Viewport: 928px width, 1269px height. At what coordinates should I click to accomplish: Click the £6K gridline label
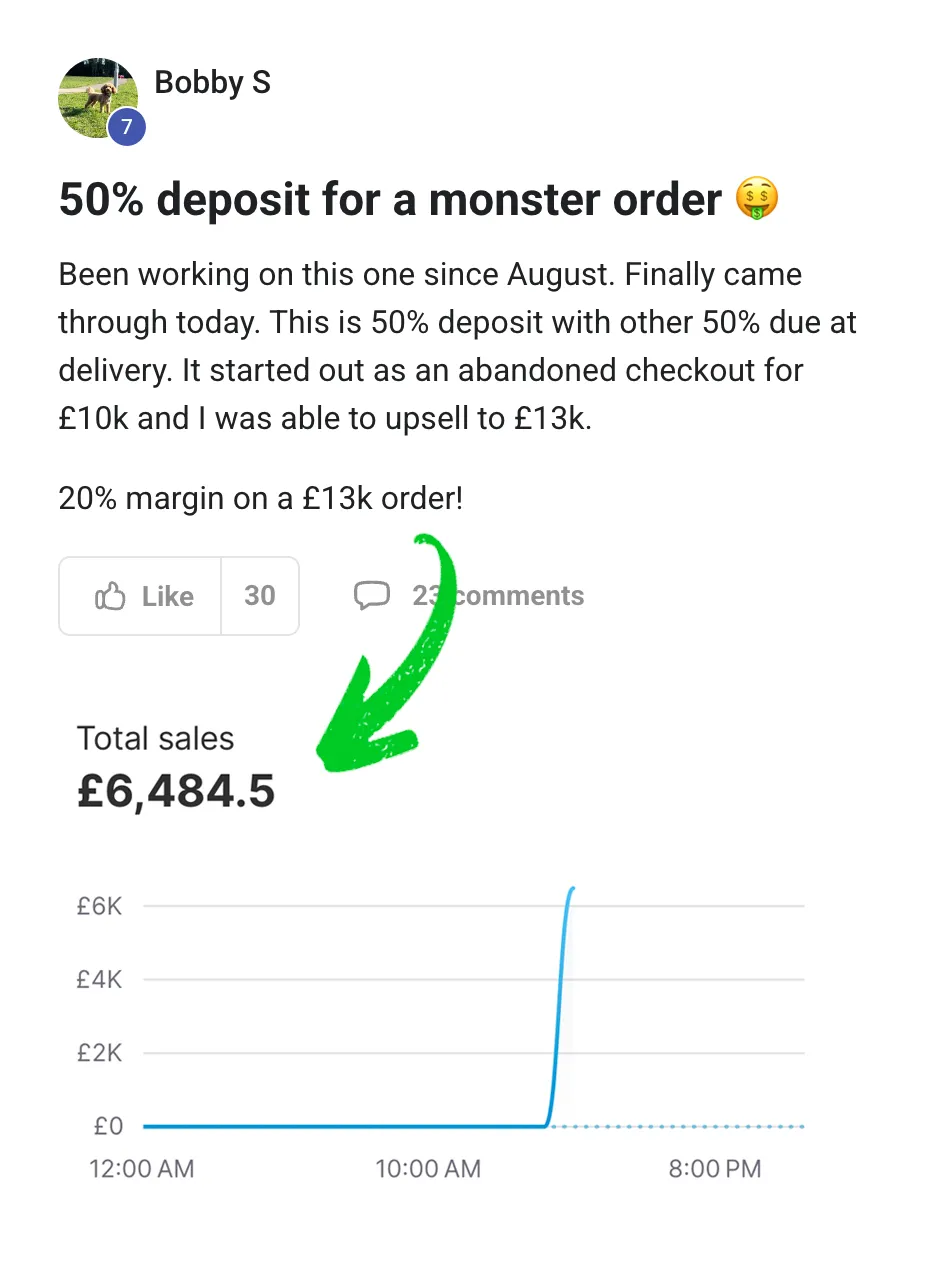pyautogui.click(x=99, y=906)
